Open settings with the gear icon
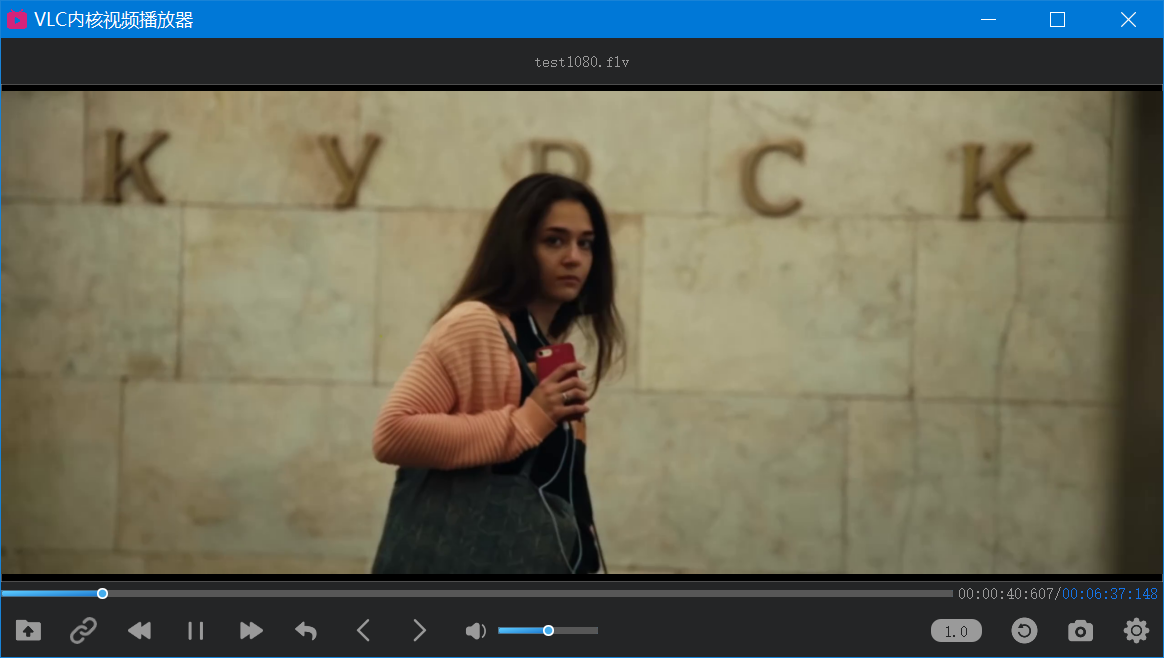Viewport: 1164px width, 658px height. click(x=1137, y=631)
